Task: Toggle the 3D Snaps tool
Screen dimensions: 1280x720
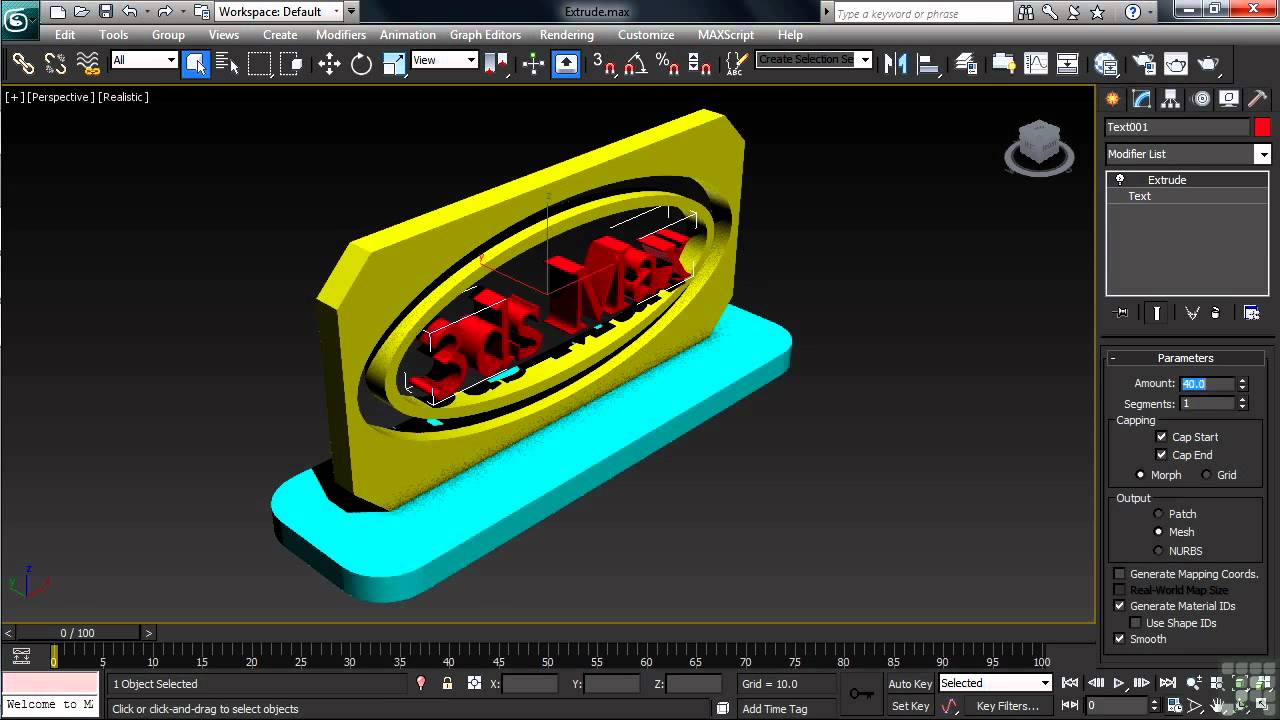Action: point(604,64)
